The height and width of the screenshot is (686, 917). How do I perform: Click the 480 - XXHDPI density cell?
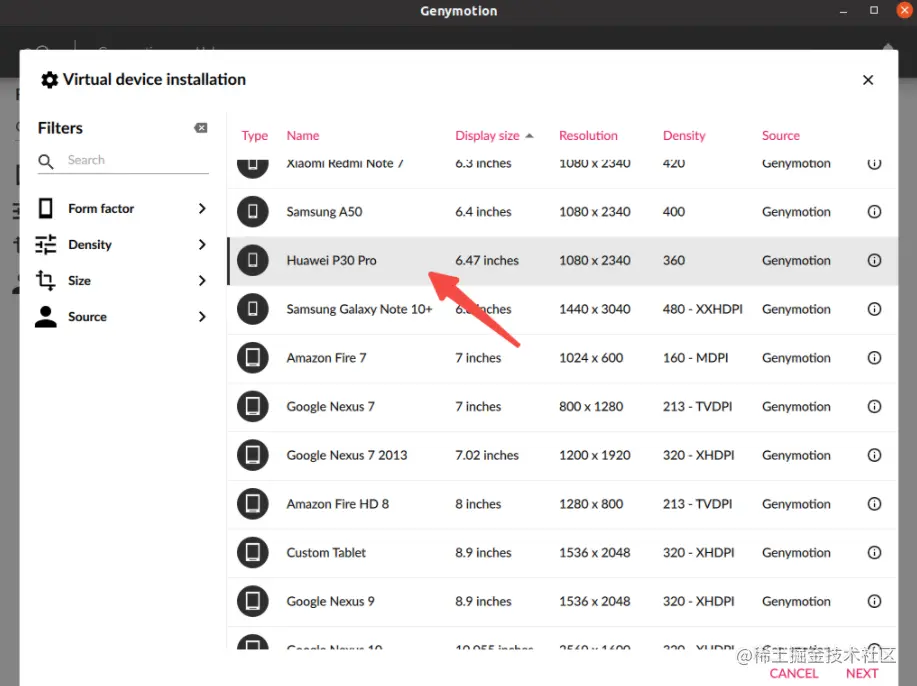[x=702, y=309]
